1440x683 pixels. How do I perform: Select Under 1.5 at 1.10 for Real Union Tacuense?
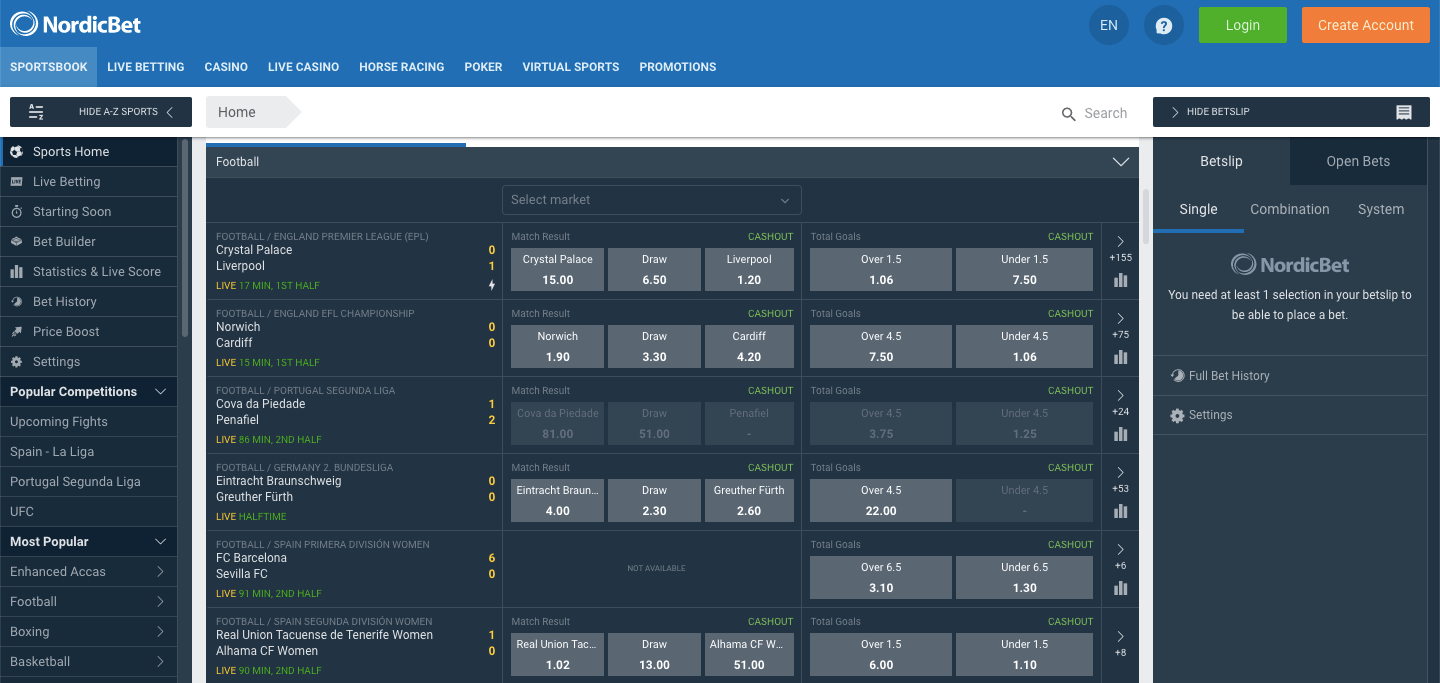[x=1025, y=655]
